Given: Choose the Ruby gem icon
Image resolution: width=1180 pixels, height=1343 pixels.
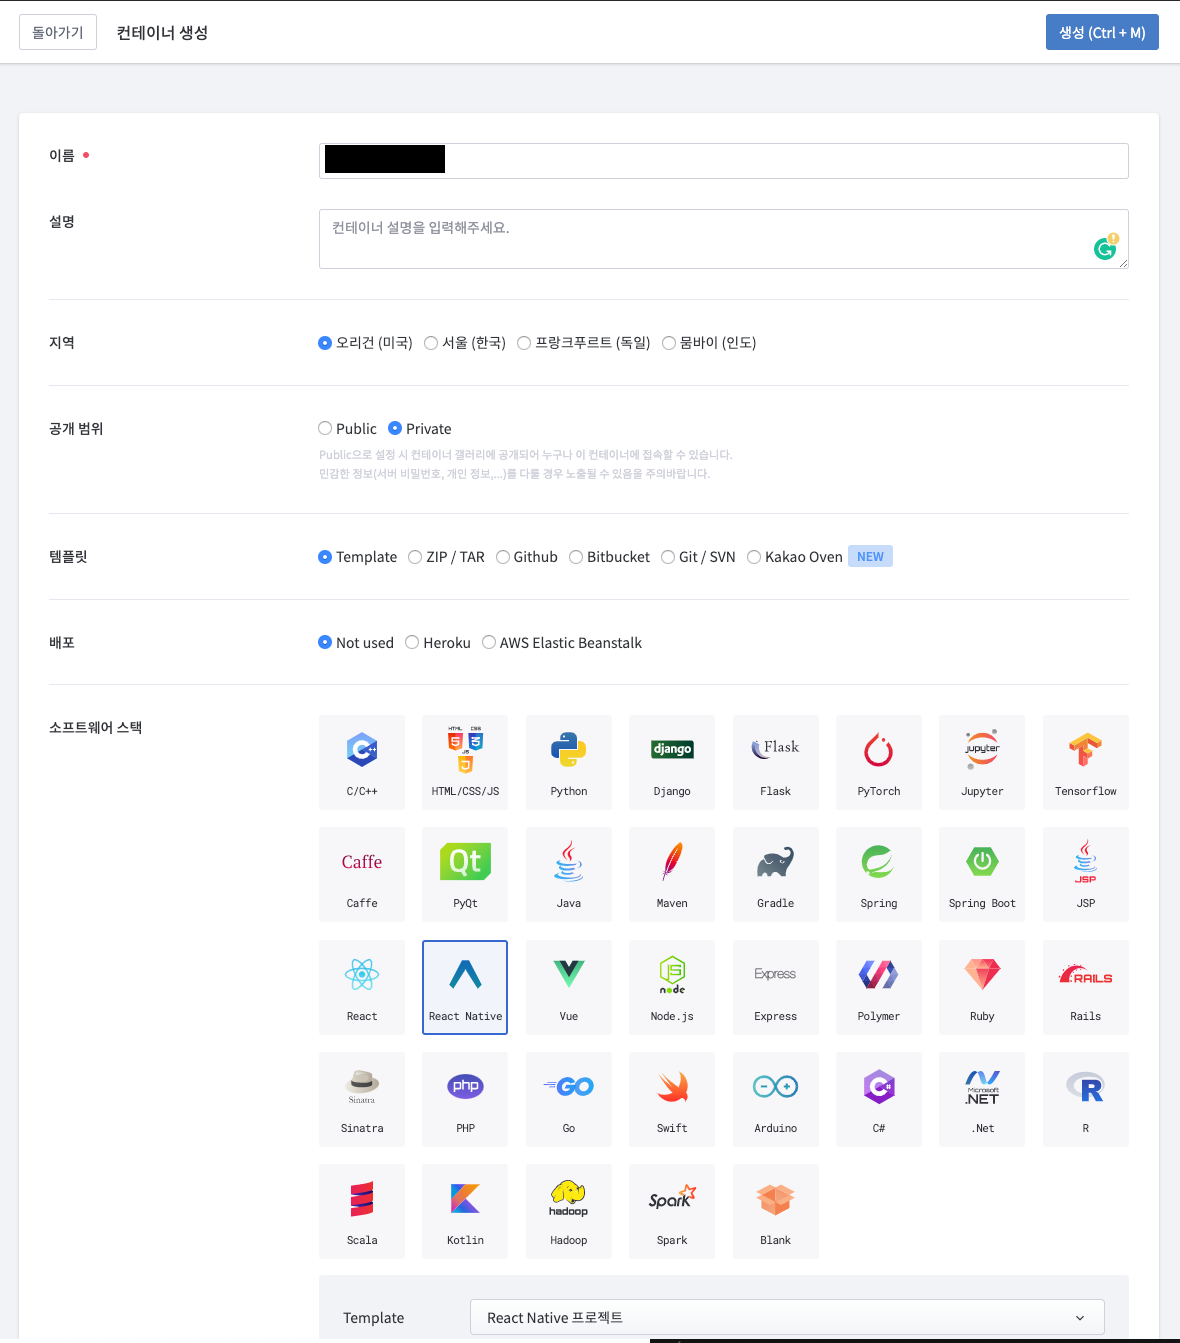Looking at the screenshot, I should pos(982,974).
